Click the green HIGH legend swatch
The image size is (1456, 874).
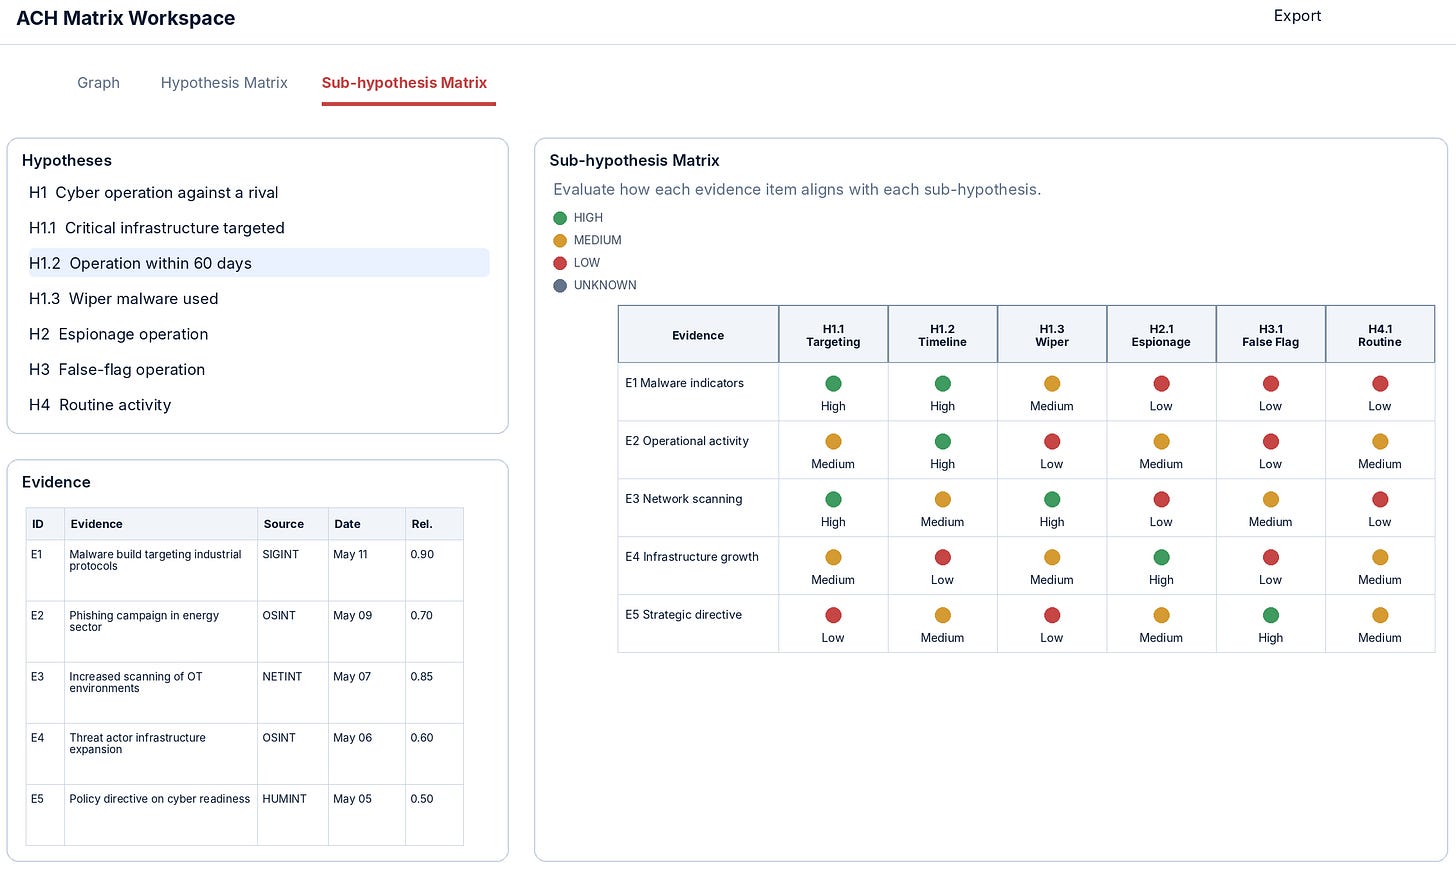(560, 218)
